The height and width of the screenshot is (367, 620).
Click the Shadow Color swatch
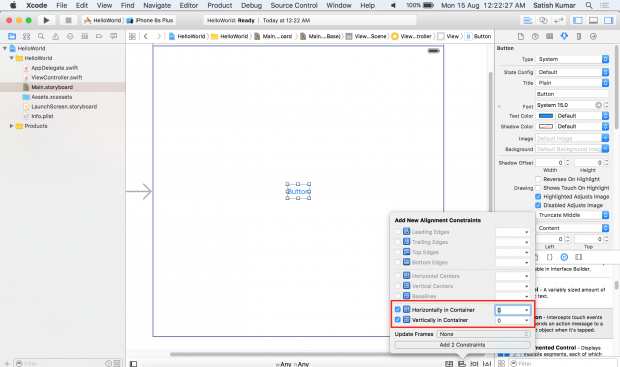[546, 127]
